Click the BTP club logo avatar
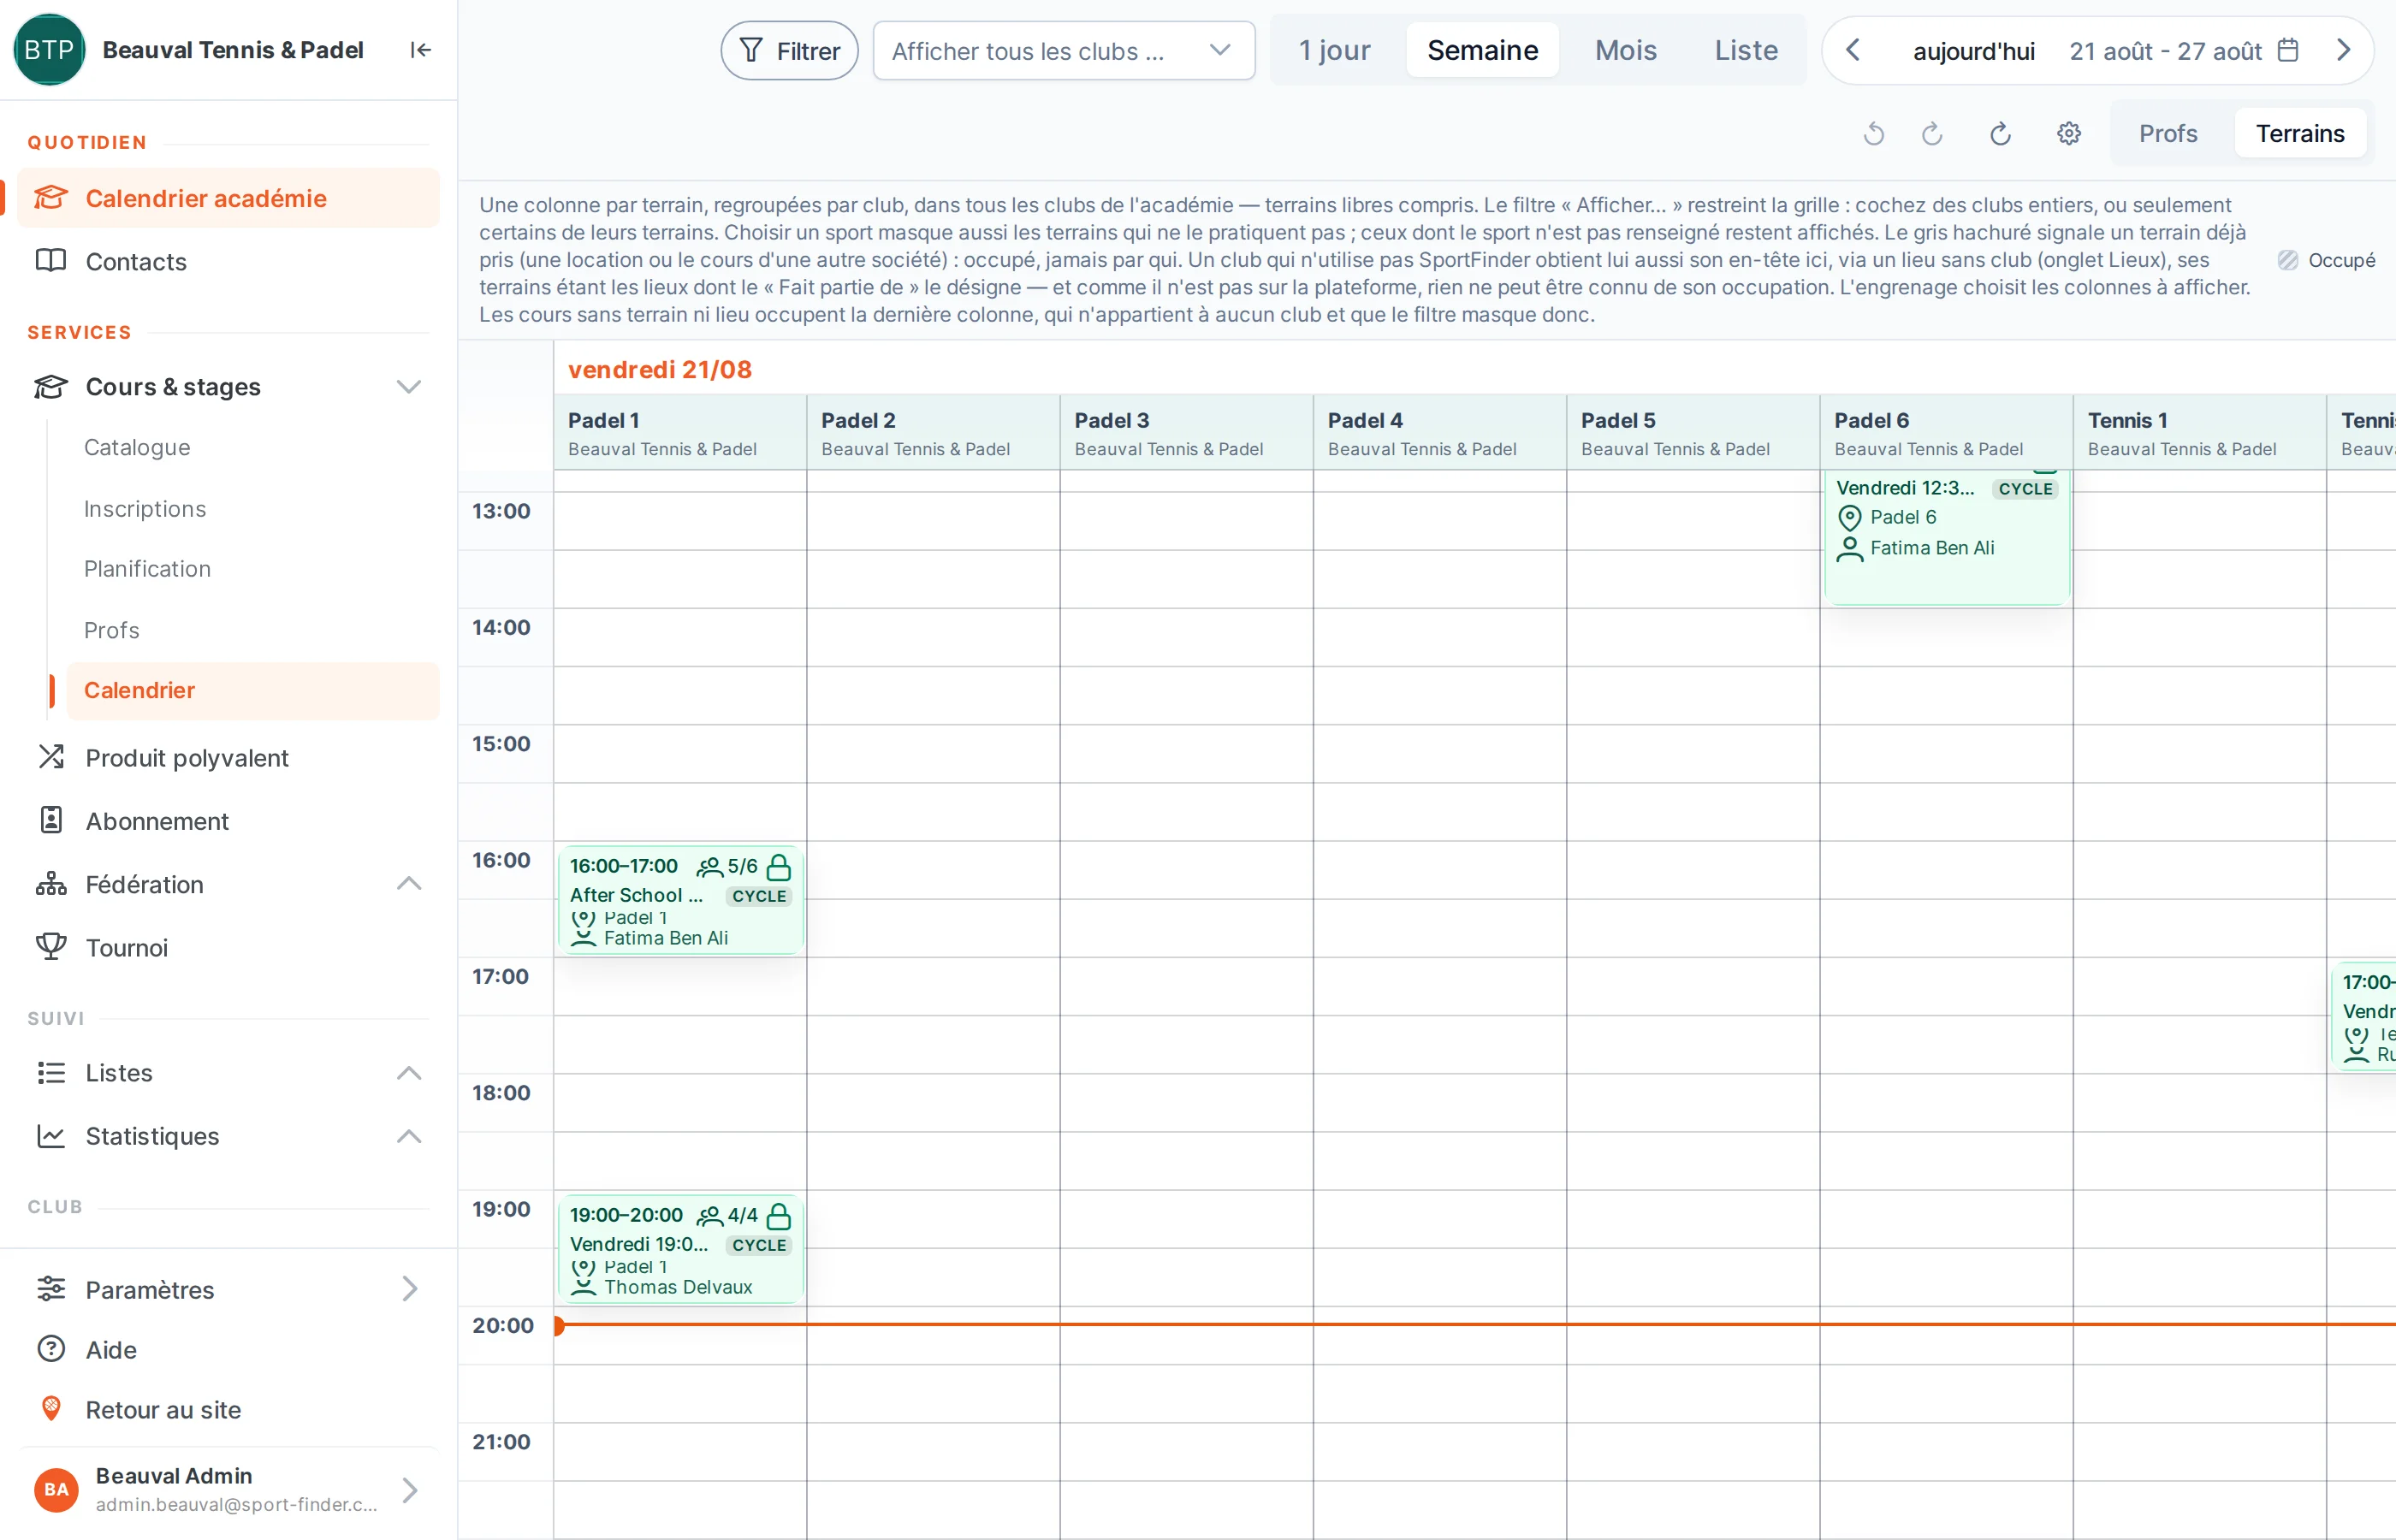The image size is (2396, 1540). [49, 50]
